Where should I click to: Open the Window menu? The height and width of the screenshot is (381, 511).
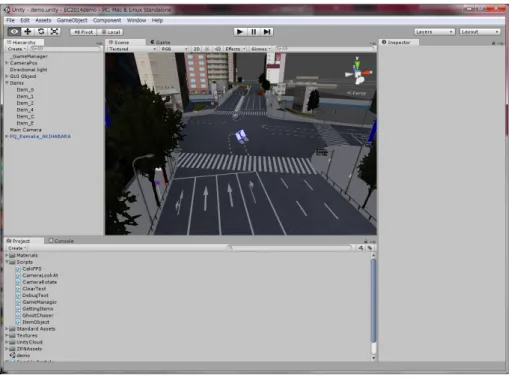pyautogui.click(x=136, y=20)
